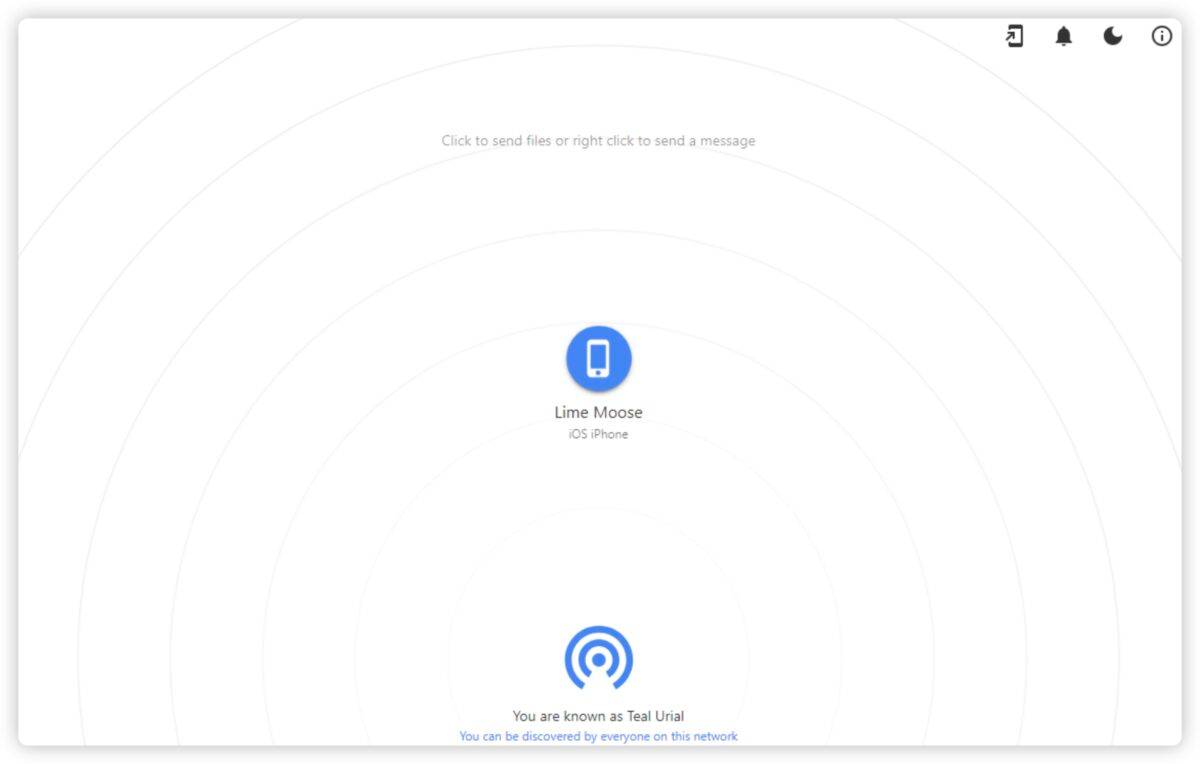Enable notifications with the bell icon
The image size is (1200, 764).
[x=1064, y=37]
